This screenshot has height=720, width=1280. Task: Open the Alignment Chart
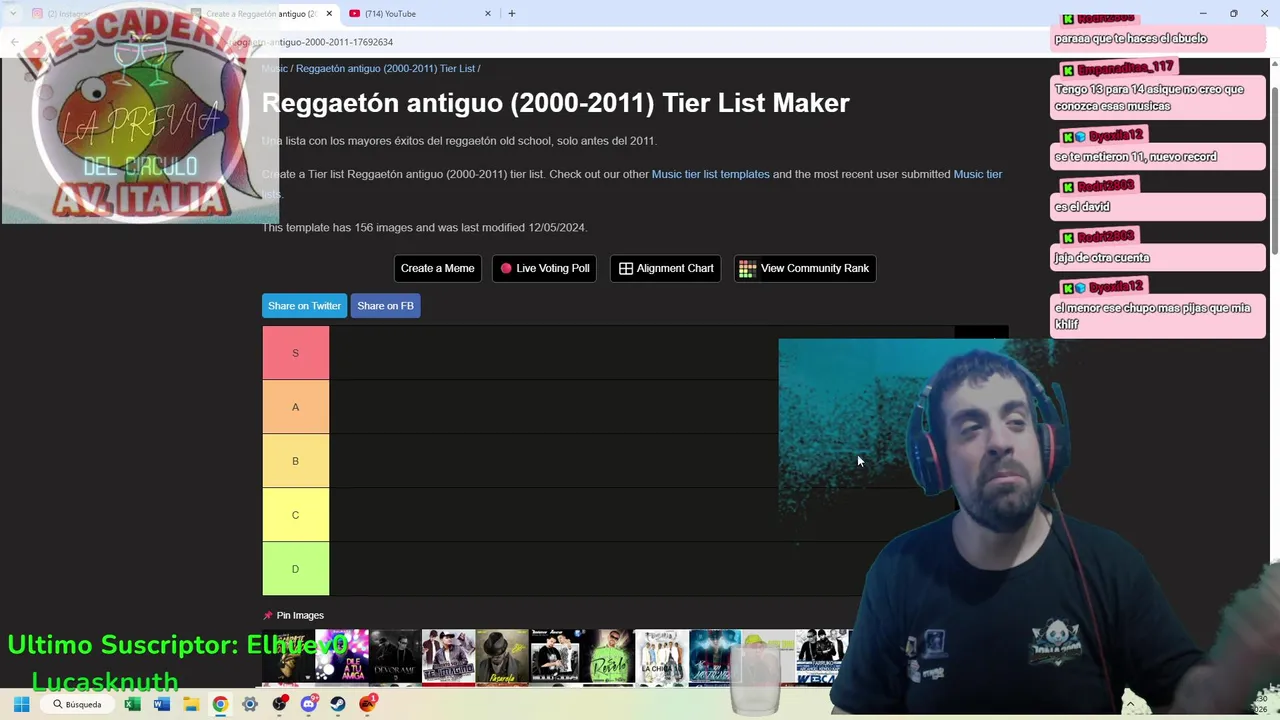666,268
